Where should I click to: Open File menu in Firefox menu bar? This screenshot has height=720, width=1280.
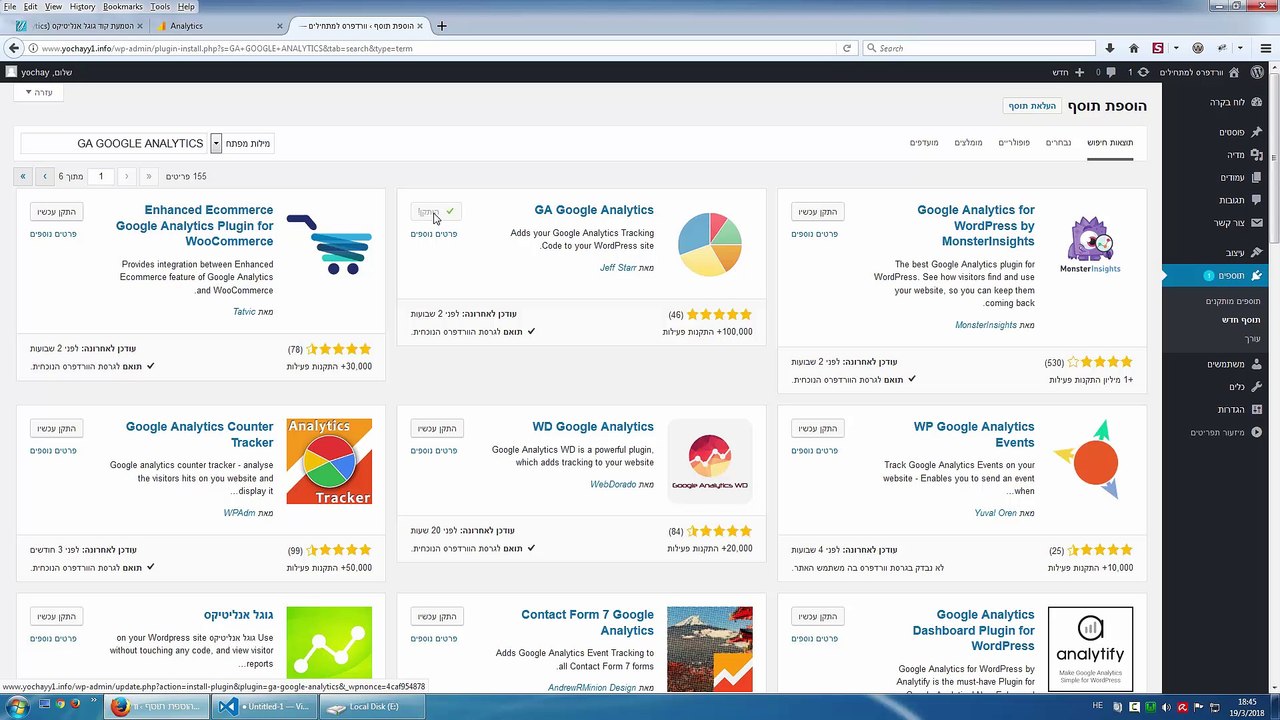point(10,7)
